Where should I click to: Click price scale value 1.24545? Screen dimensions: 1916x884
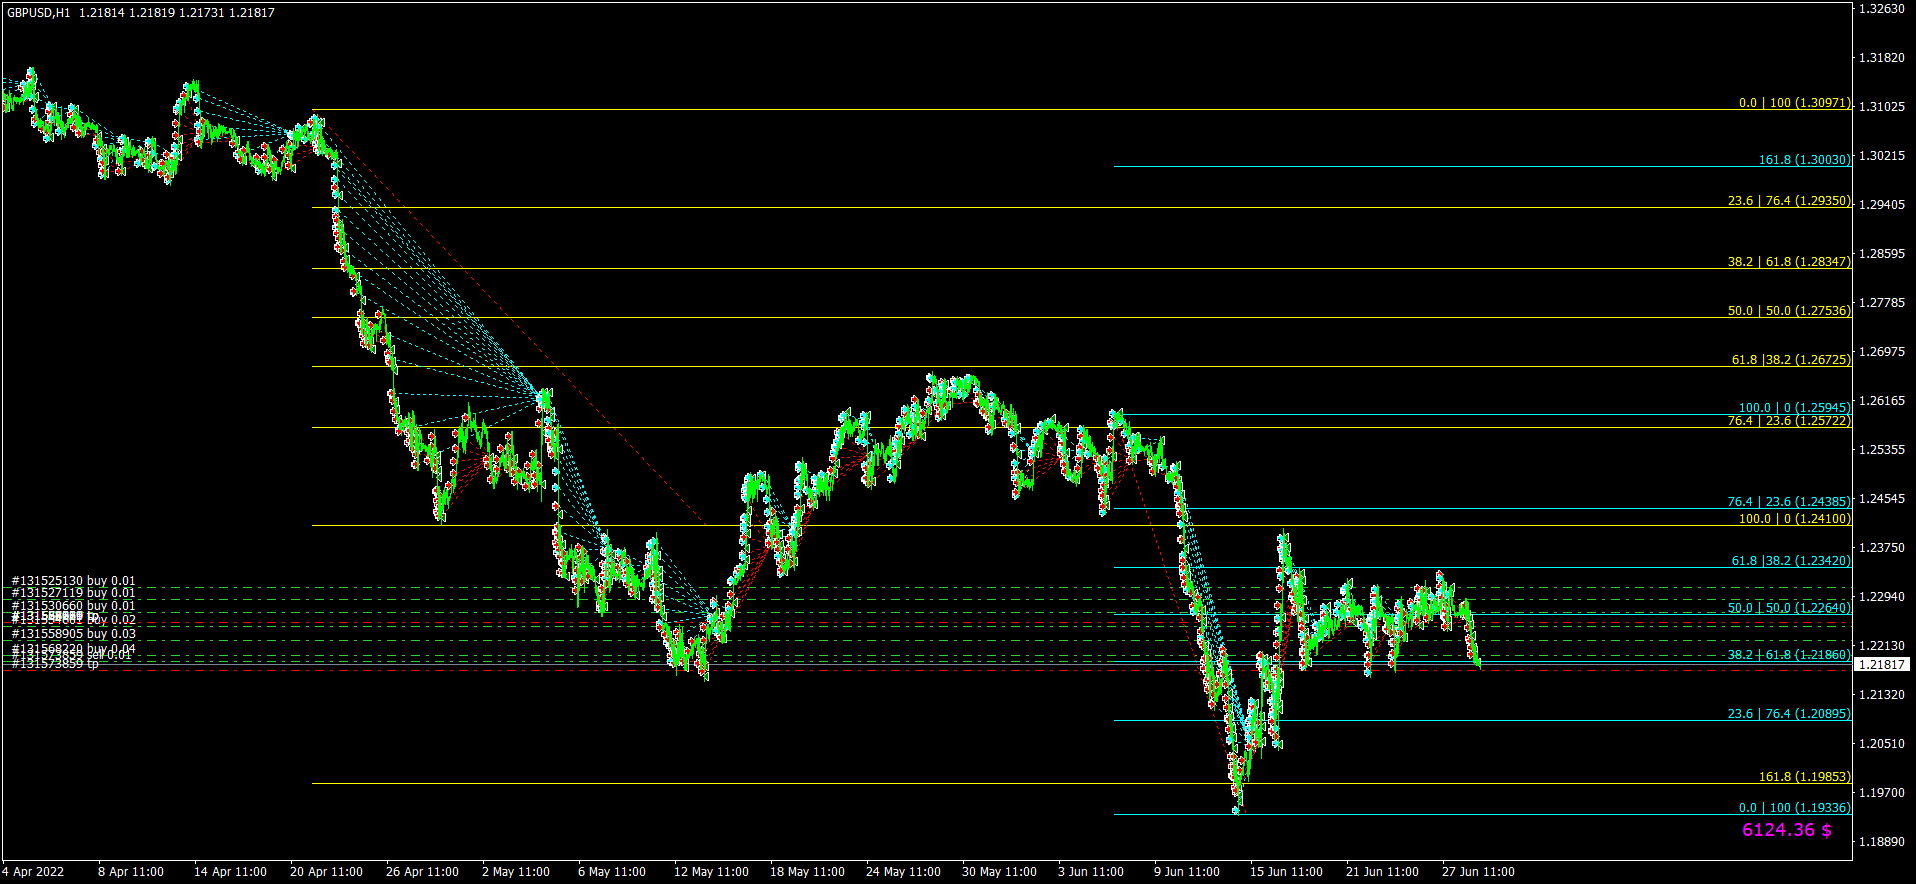(x=1881, y=499)
